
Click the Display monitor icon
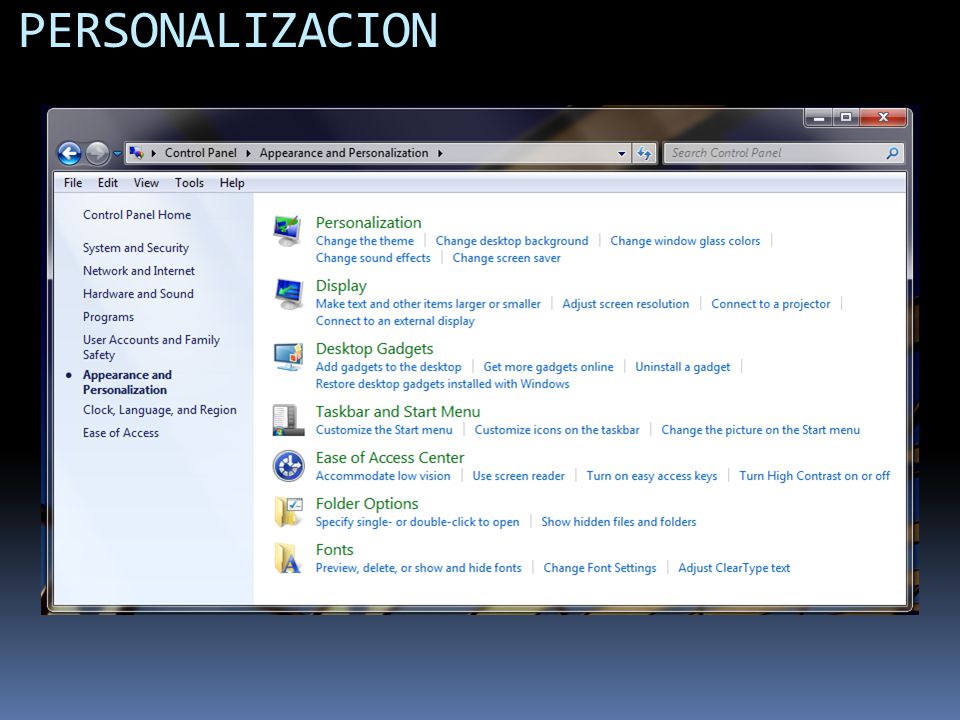288,294
